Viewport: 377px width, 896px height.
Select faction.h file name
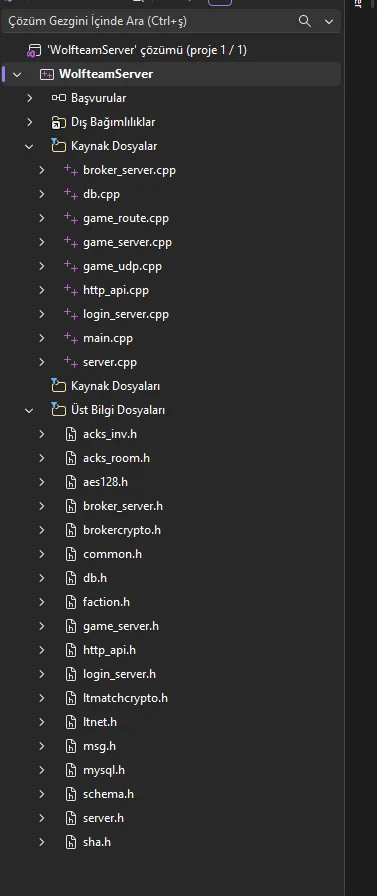coord(106,602)
